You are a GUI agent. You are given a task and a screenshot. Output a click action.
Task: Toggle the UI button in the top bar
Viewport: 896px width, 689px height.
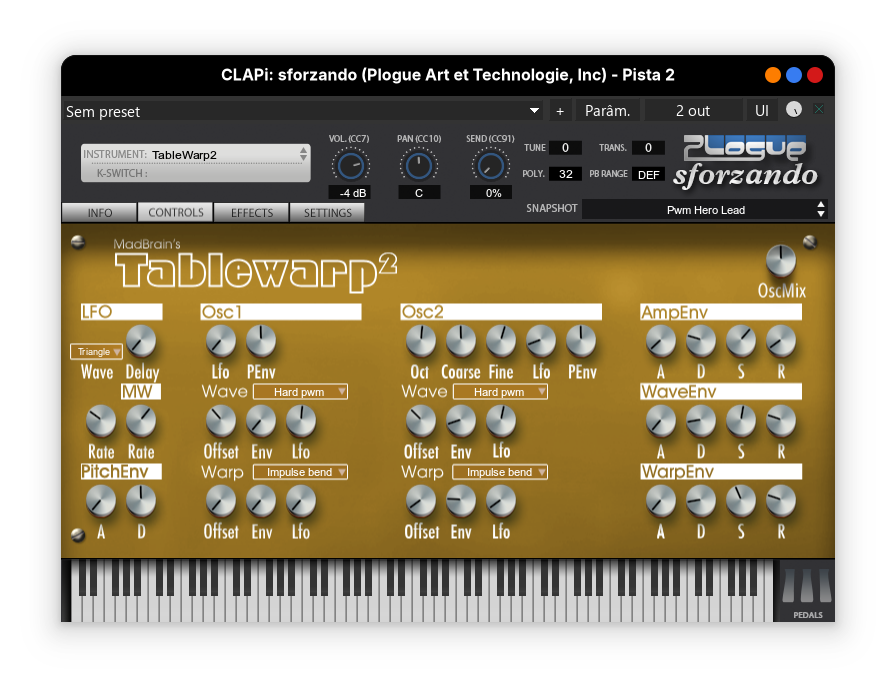click(762, 111)
